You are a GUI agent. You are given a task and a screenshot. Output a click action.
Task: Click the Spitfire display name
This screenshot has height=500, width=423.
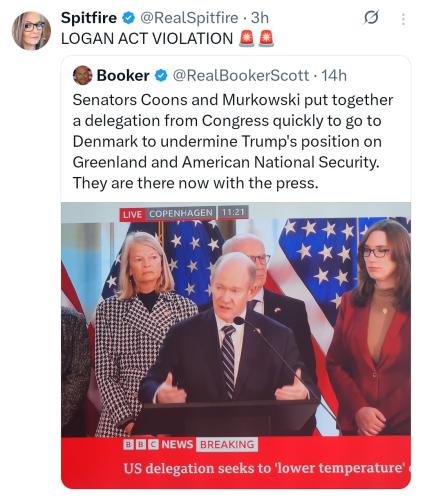pos(89,18)
